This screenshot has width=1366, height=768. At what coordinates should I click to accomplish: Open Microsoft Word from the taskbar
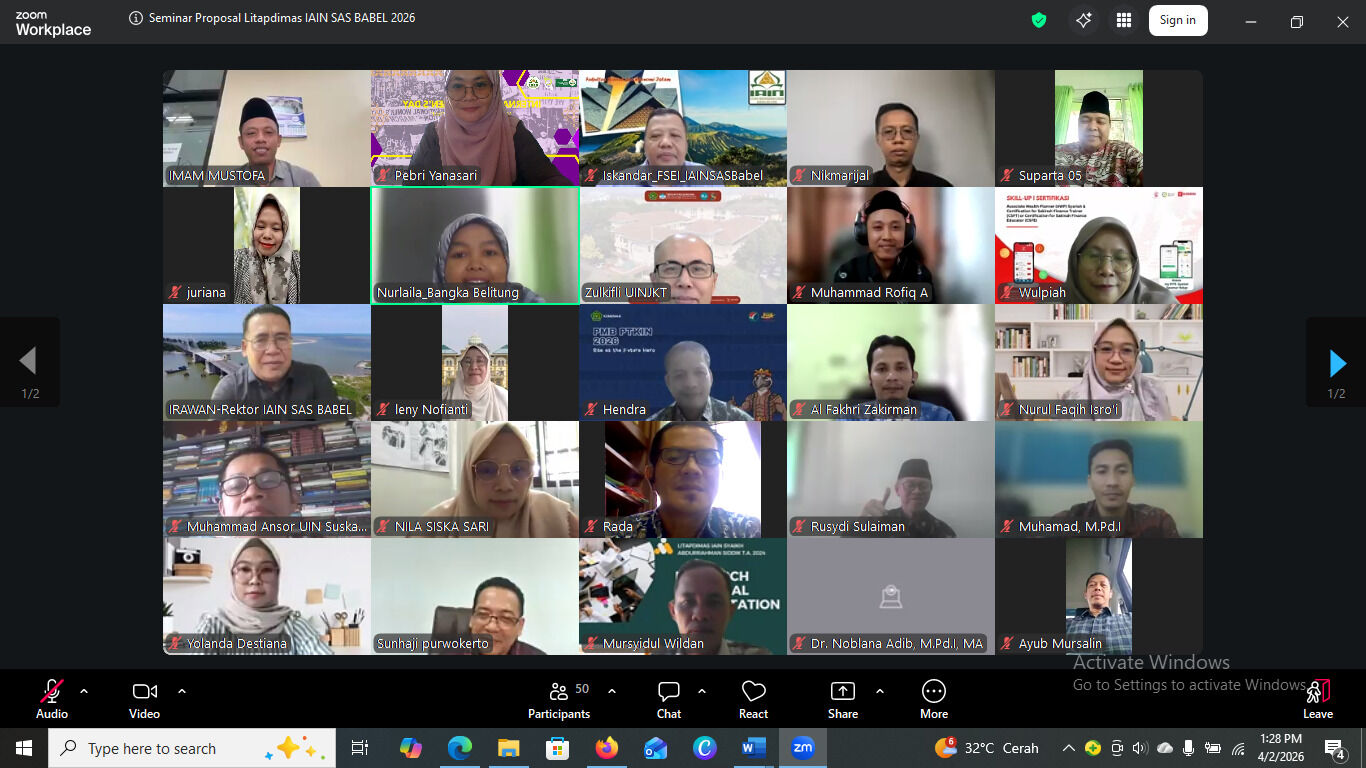(753, 748)
